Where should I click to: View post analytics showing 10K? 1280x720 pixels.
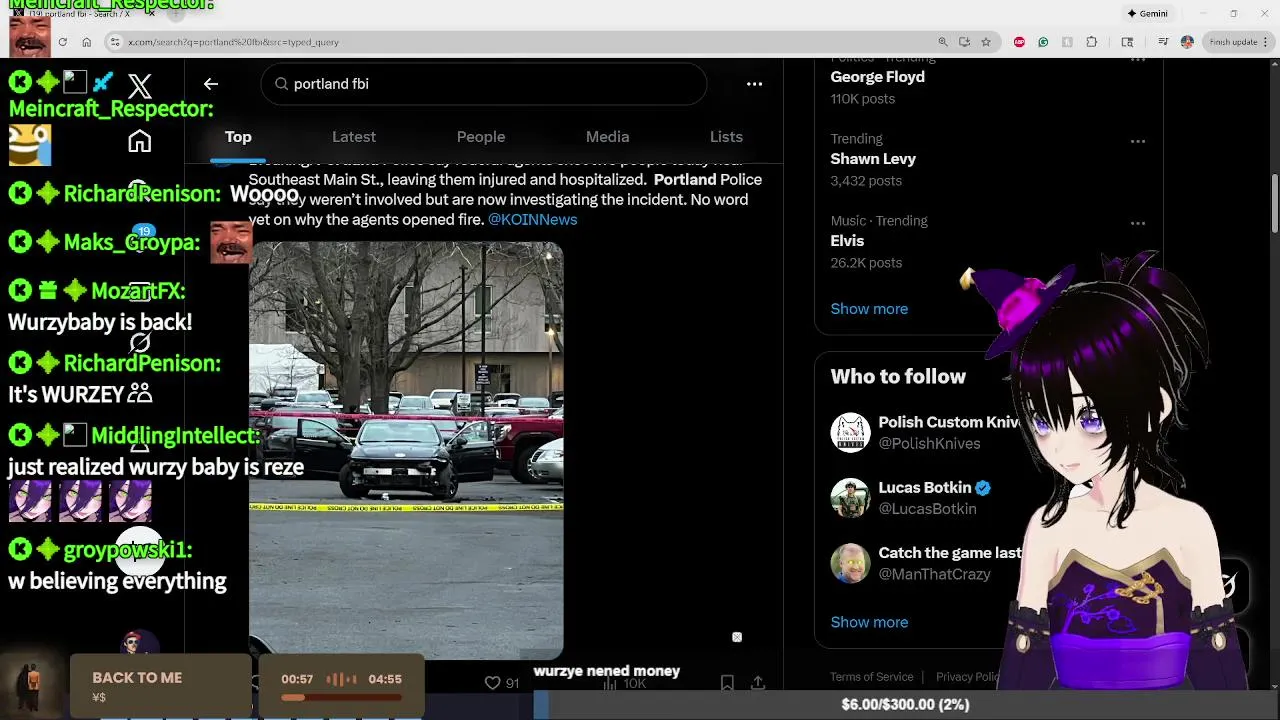[x=626, y=684]
